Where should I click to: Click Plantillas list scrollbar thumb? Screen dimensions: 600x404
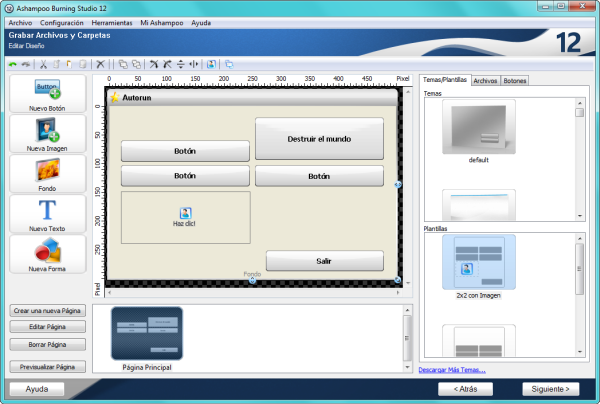tap(580, 269)
